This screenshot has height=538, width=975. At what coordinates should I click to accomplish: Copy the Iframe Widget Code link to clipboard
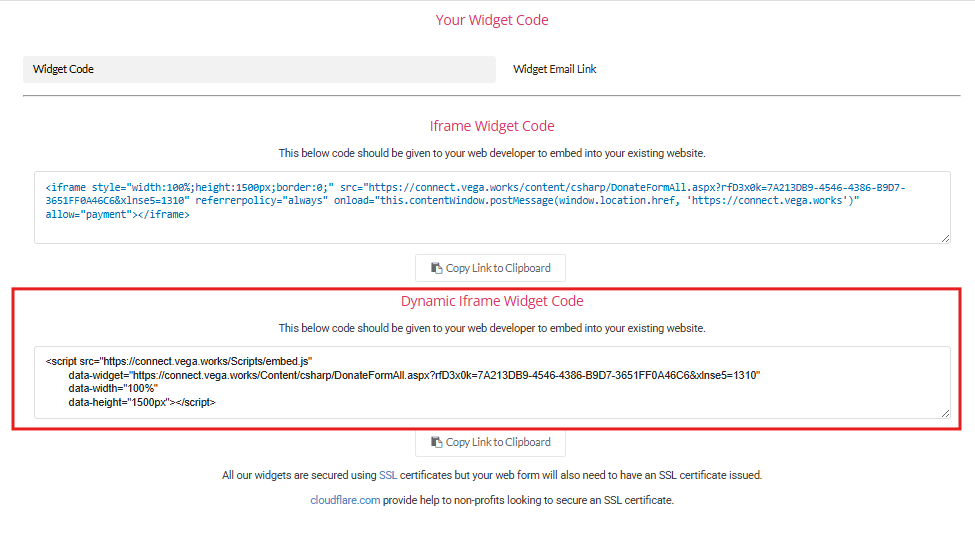coord(491,268)
